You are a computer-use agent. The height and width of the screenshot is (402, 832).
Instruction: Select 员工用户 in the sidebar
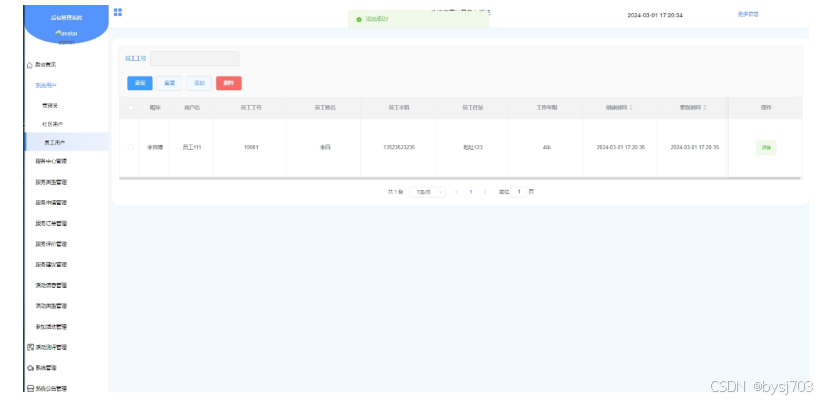[x=66, y=142]
